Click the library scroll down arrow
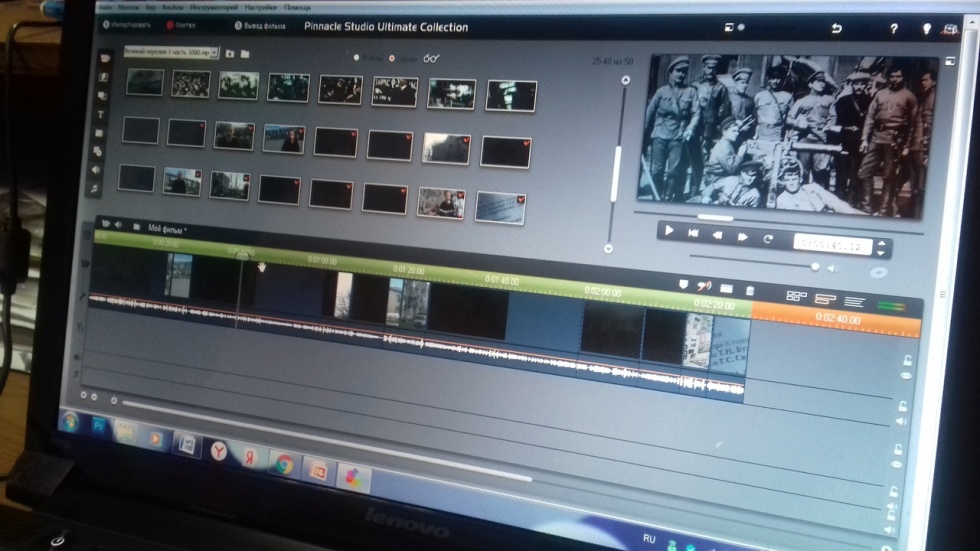980x551 pixels. point(608,249)
